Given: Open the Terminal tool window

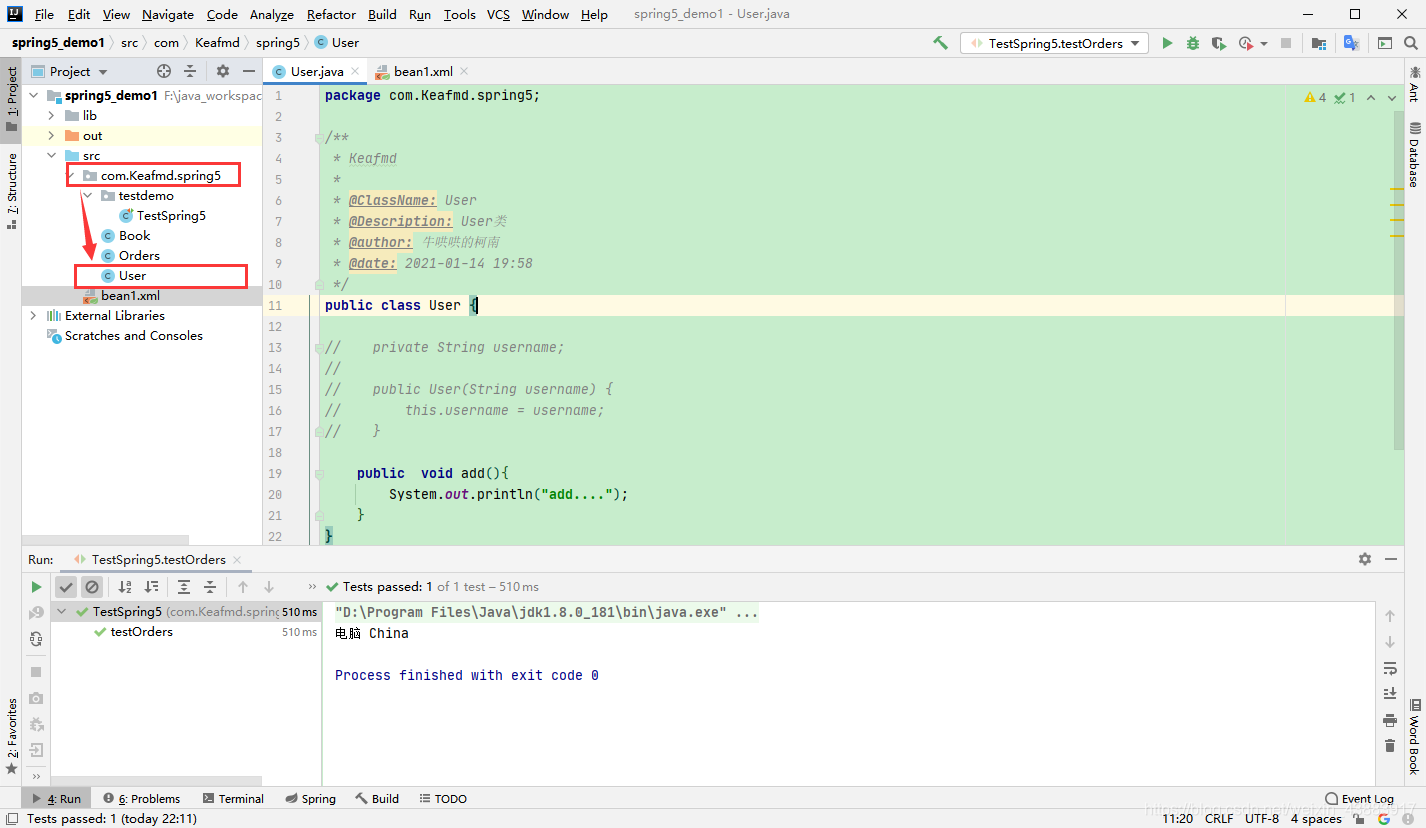Looking at the screenshot, I should pyautogui.click(x=233, y=799).
